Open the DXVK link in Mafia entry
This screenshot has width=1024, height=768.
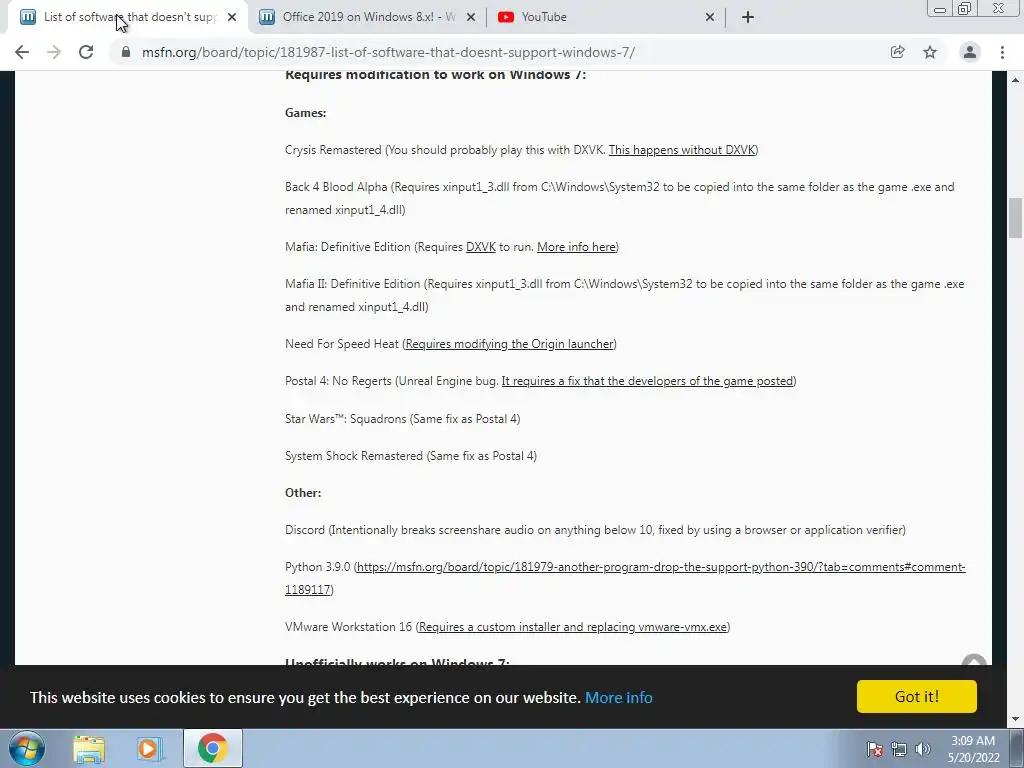(481, 247)
